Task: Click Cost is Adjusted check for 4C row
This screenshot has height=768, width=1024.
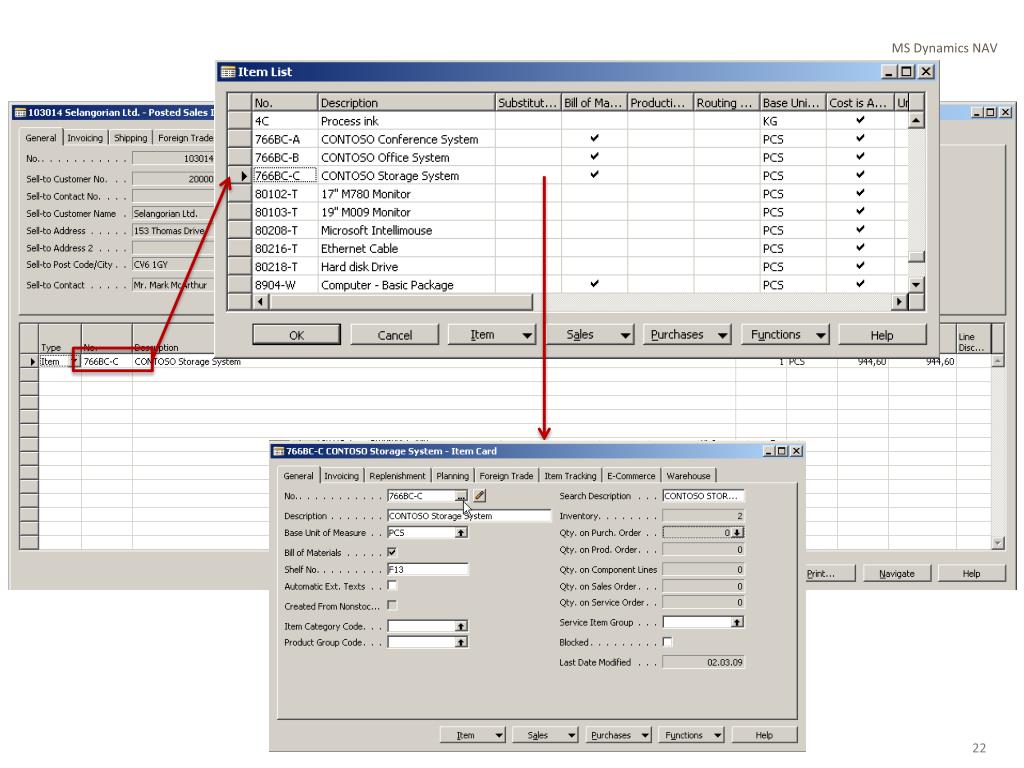Action: click(x=860, y=120)
